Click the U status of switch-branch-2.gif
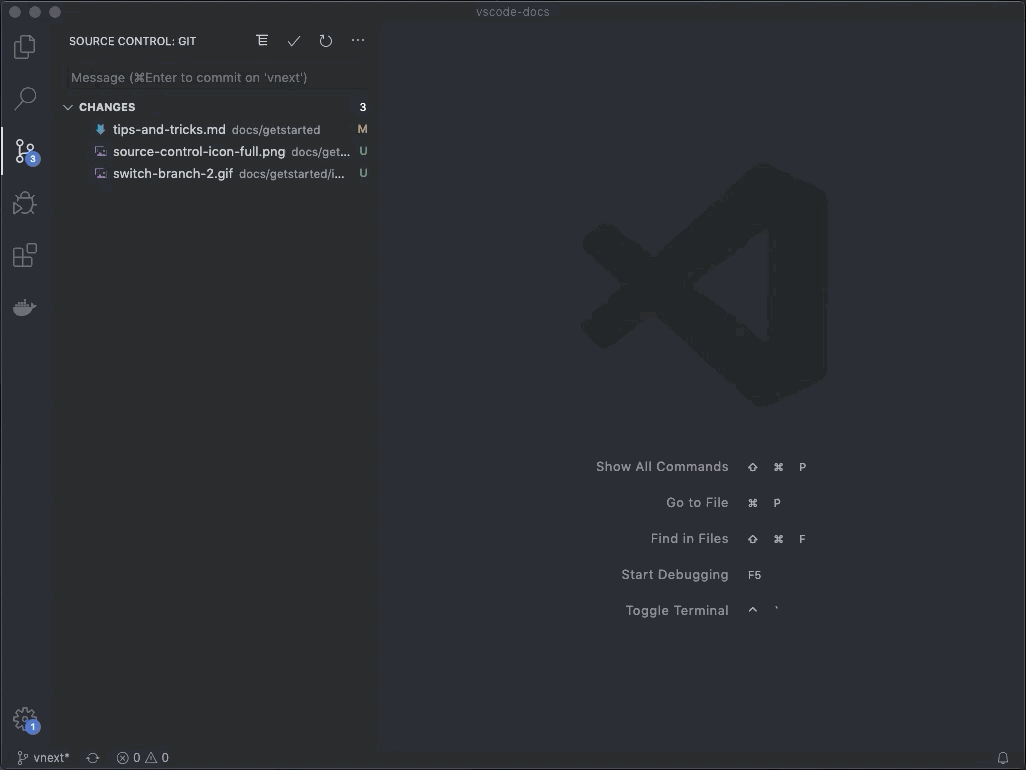Screen dimensions: 1026x770 (363, 173)
